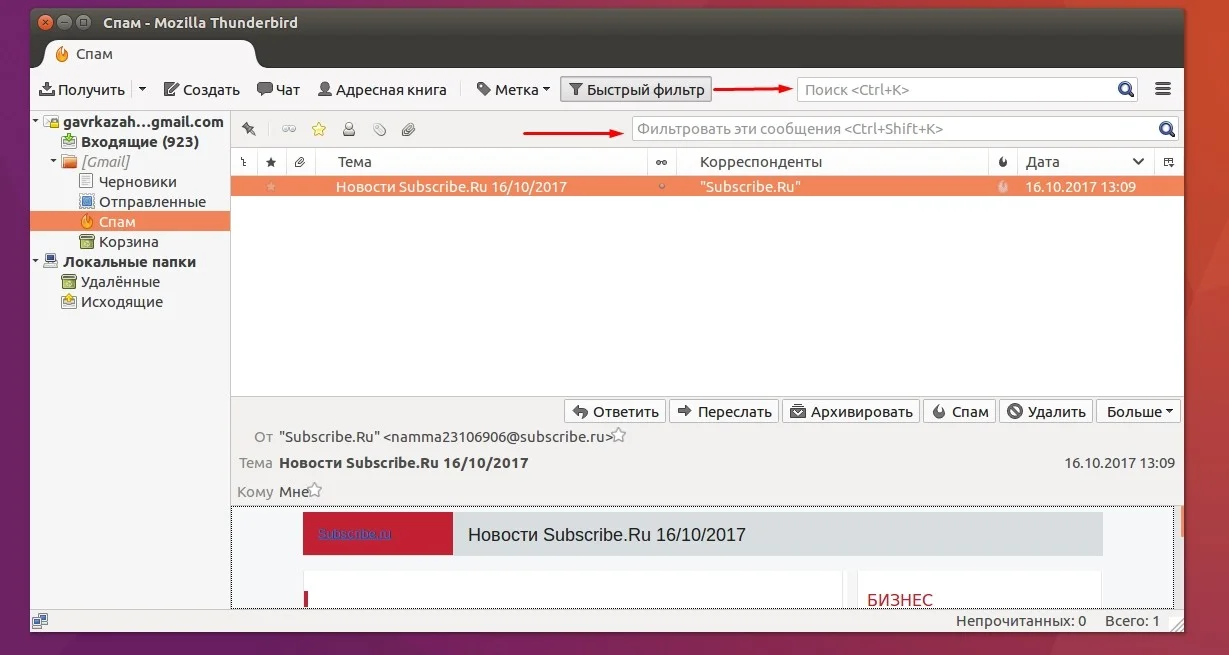Viewport: 1229px width, 655px height.
Task: Toggle read dot on Subscribe.Ru message row
Action: coord(661,187)
